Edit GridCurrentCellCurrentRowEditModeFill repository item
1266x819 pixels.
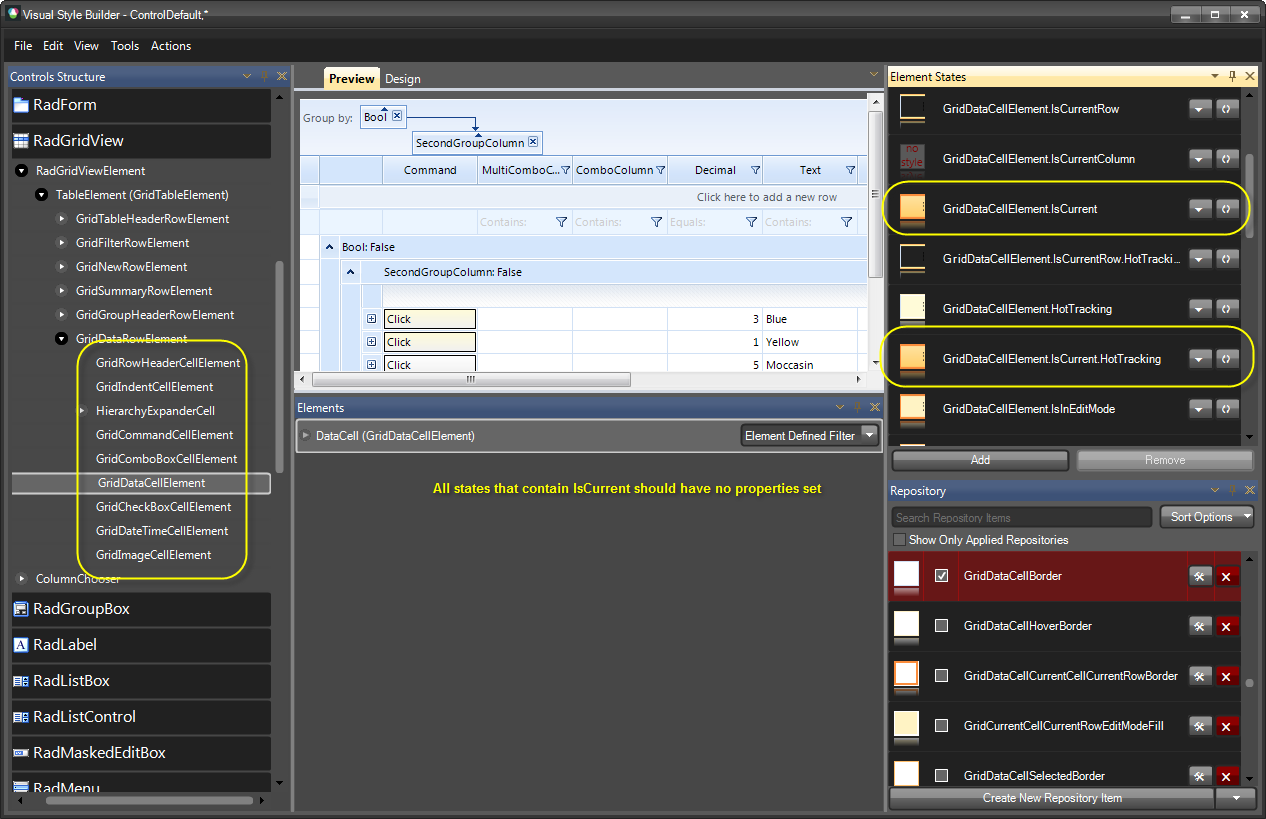click(1200, 726)
